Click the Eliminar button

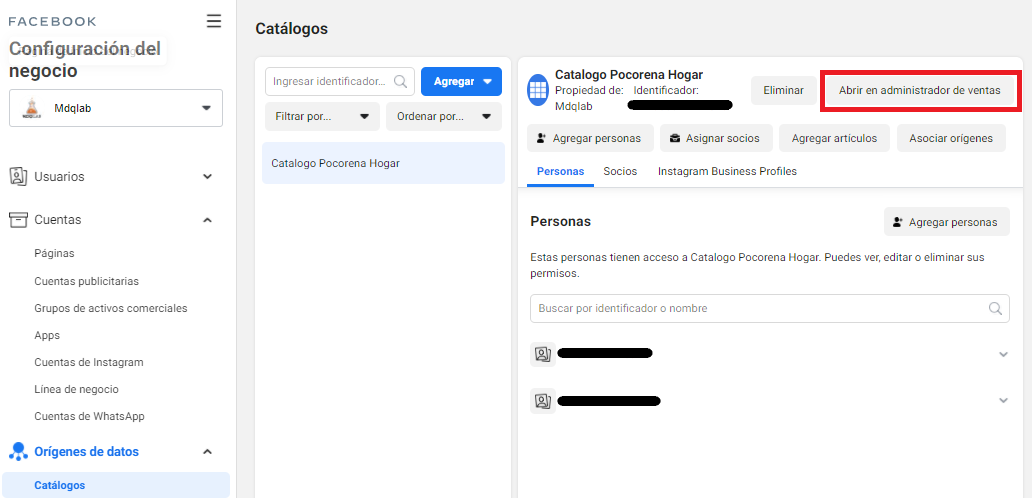click(783, 91)
